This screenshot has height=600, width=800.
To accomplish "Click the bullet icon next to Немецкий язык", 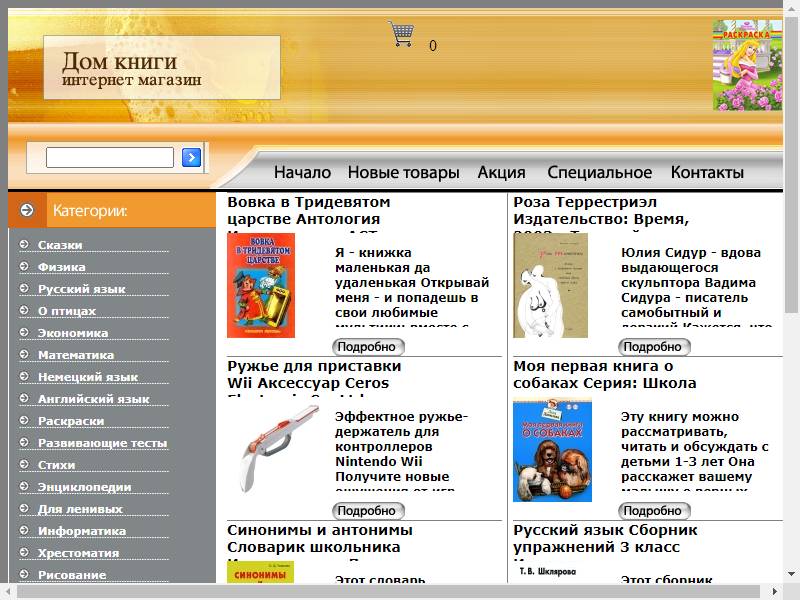I will [x=24, y=376].
